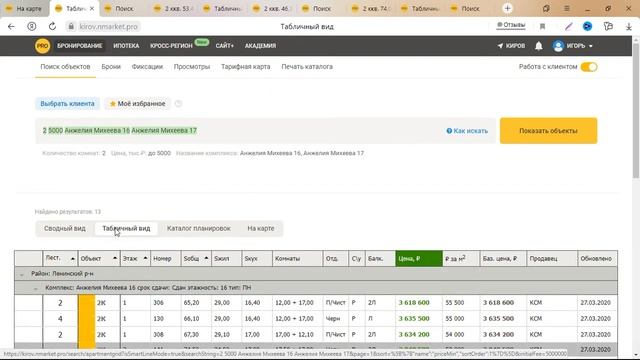Sort by the Sобщ column arrow
This screenshot has height=360, width=640.
[206, 258]
